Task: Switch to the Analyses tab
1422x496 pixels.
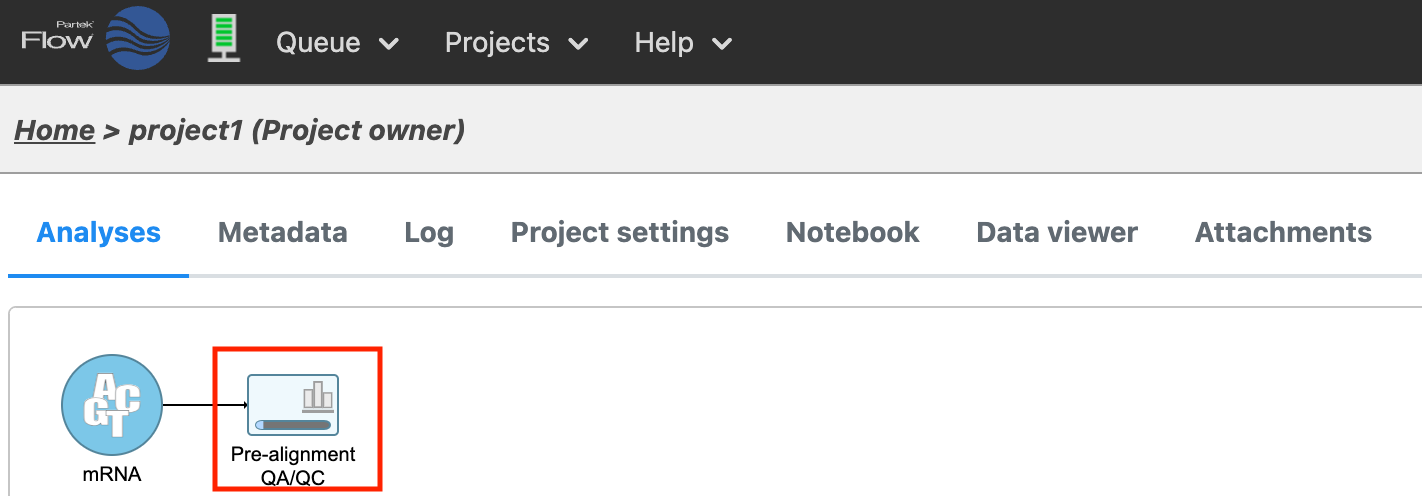Action: pos(98,233)
